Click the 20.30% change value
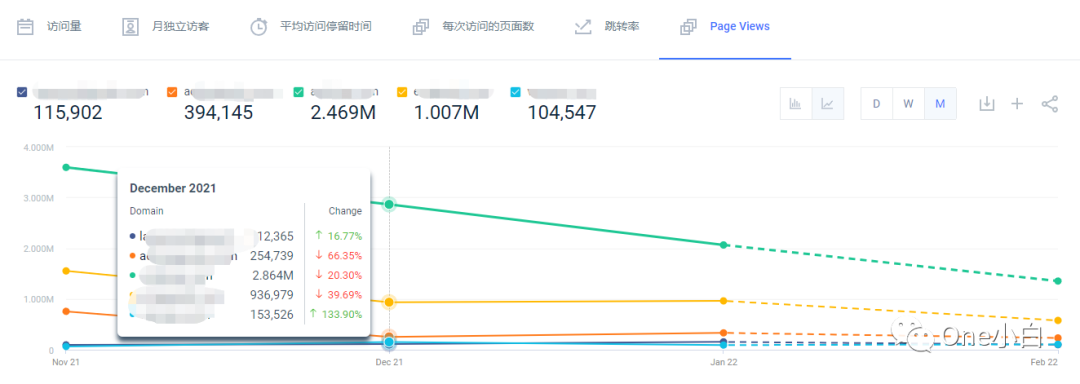Screen dimensions: 1080x384 point(344,275)
